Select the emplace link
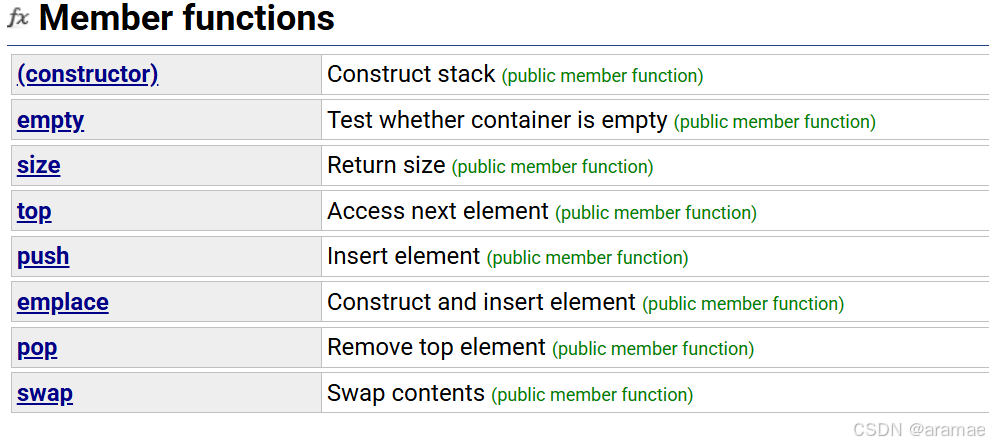 click(62, 302)
